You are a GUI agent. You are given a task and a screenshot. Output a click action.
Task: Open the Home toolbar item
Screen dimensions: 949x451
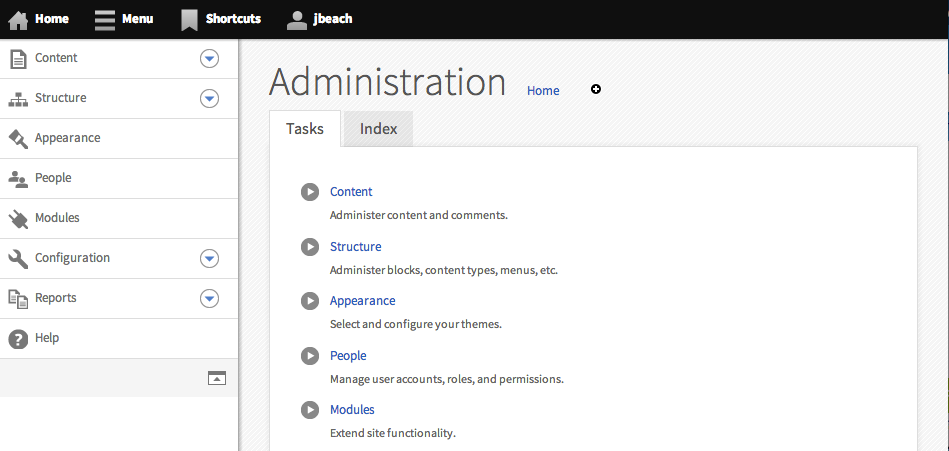point(39,19)
